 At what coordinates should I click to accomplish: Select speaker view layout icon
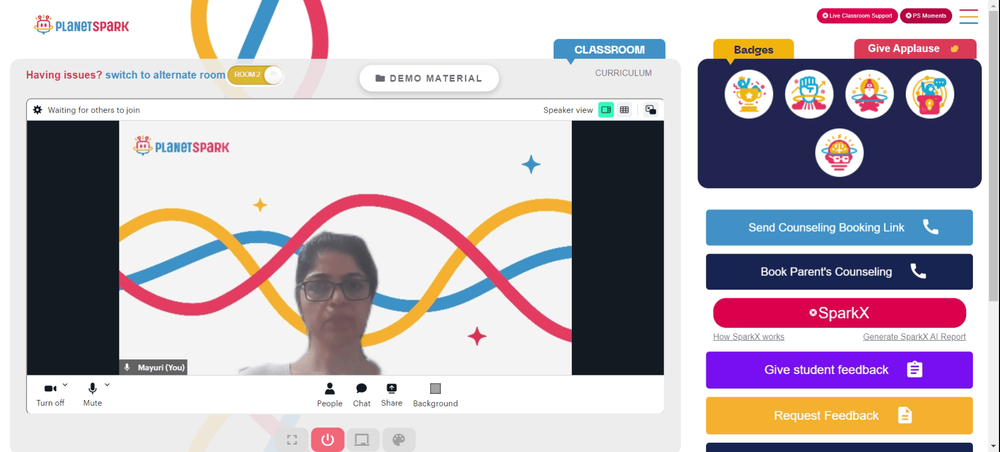point(606,110)
